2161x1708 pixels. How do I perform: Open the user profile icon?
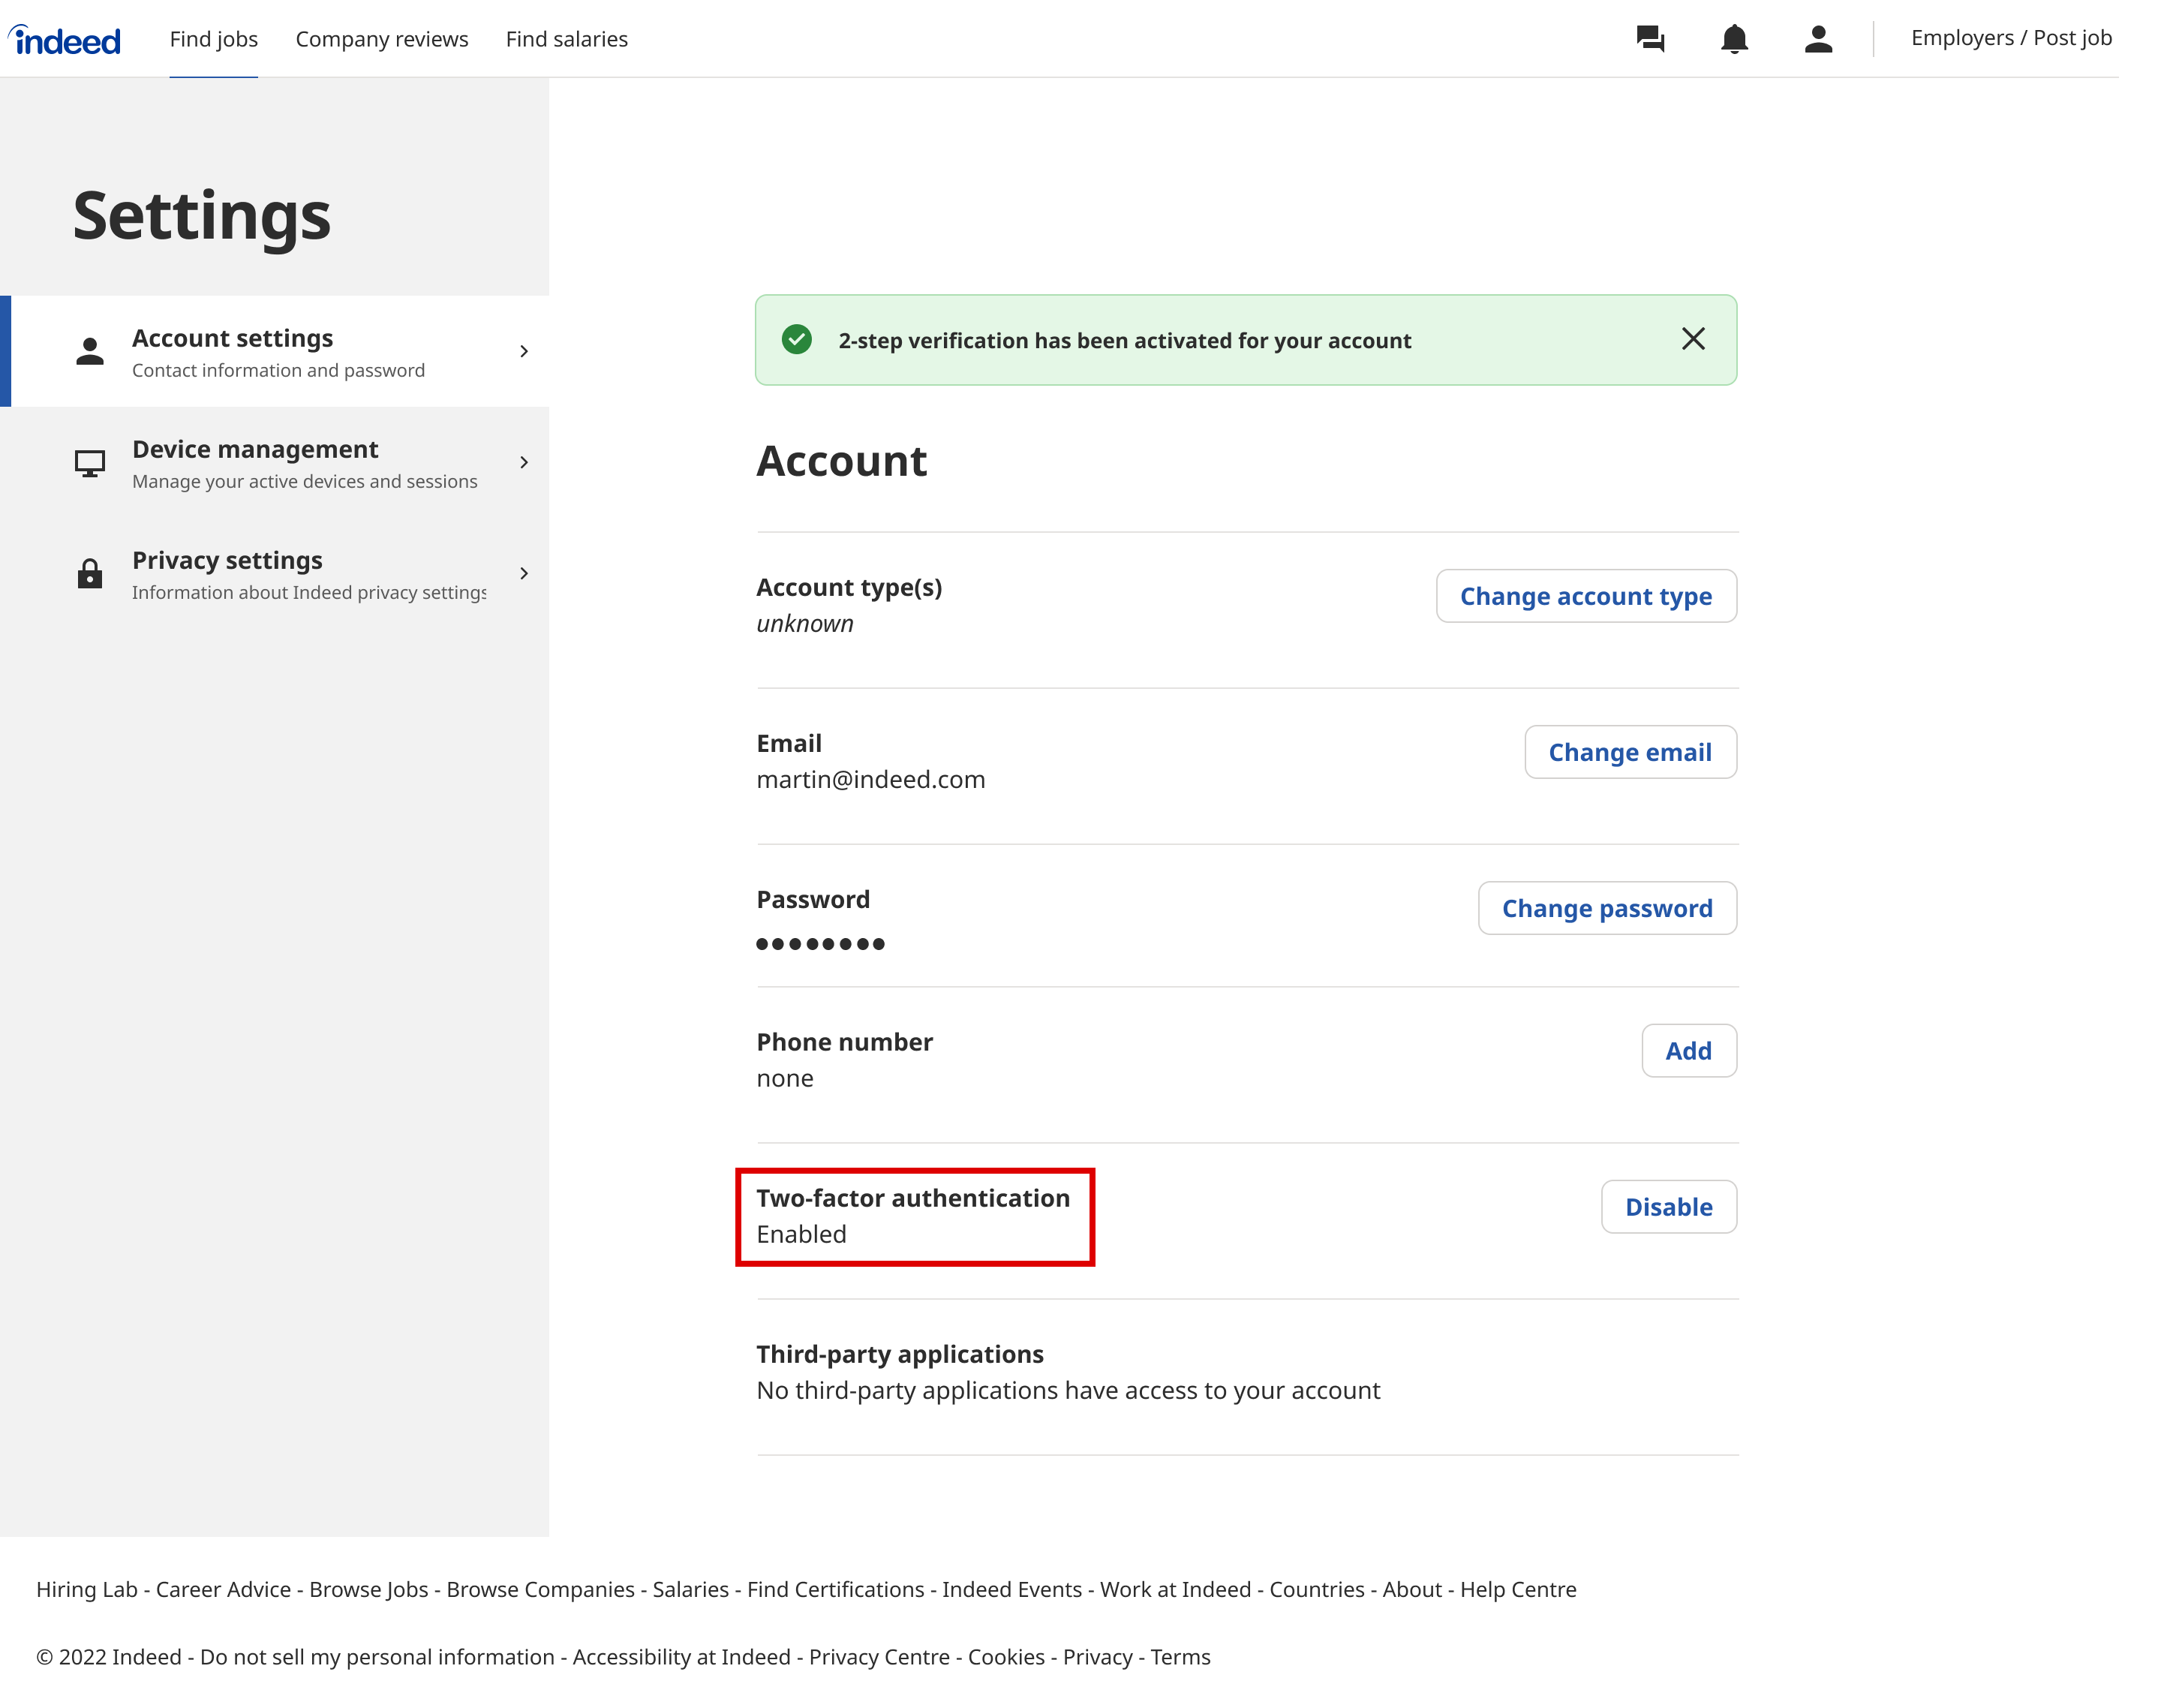click(x=1817, y=39)
